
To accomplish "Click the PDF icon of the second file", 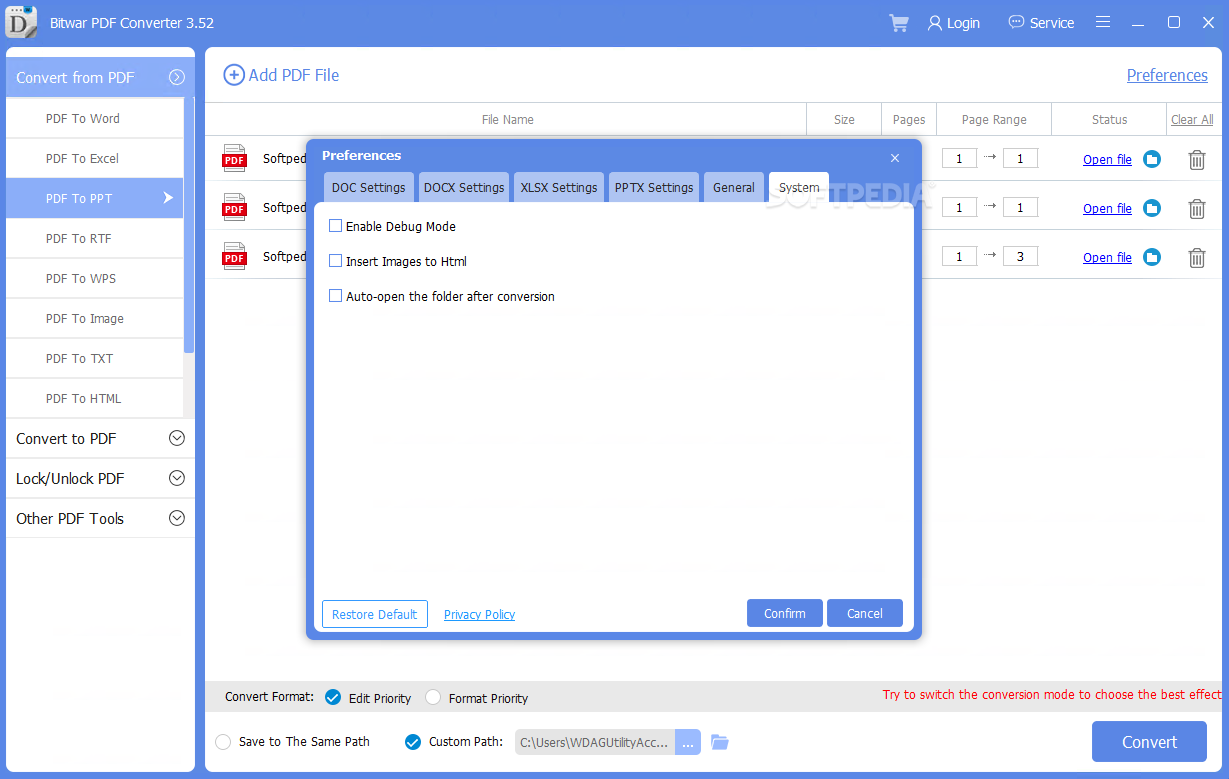I will pos(234,207).
